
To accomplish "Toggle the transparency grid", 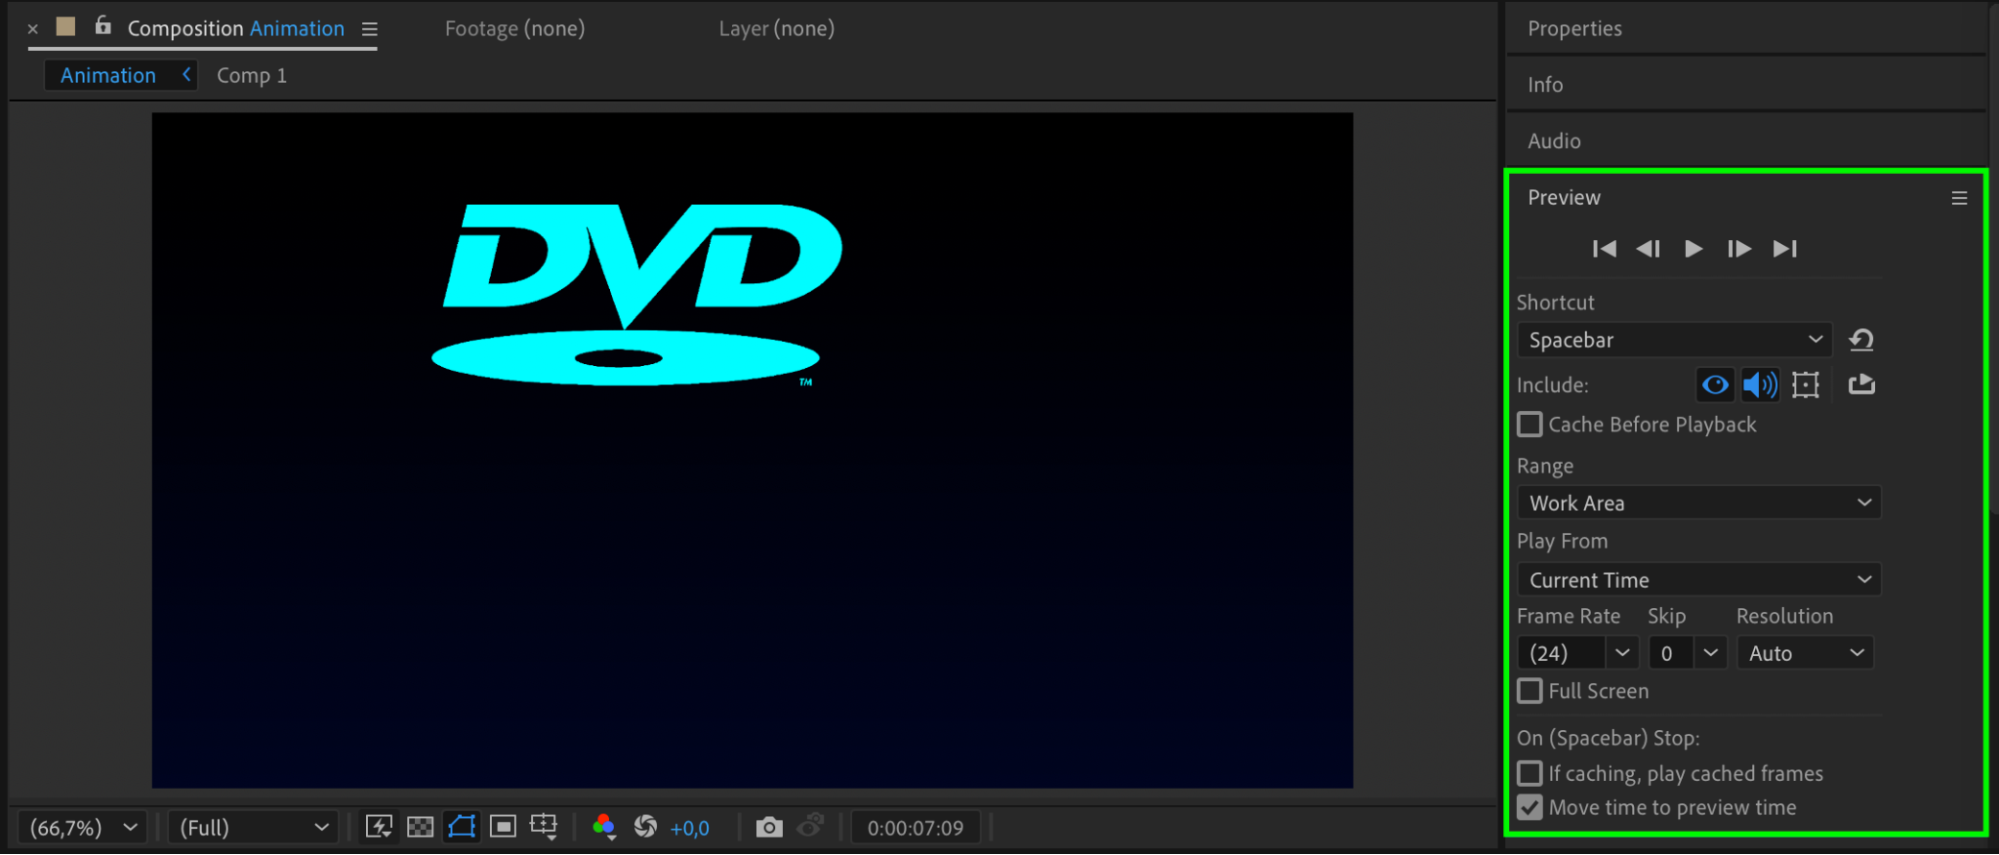I will pyautogui.click(x=421, y=827).
